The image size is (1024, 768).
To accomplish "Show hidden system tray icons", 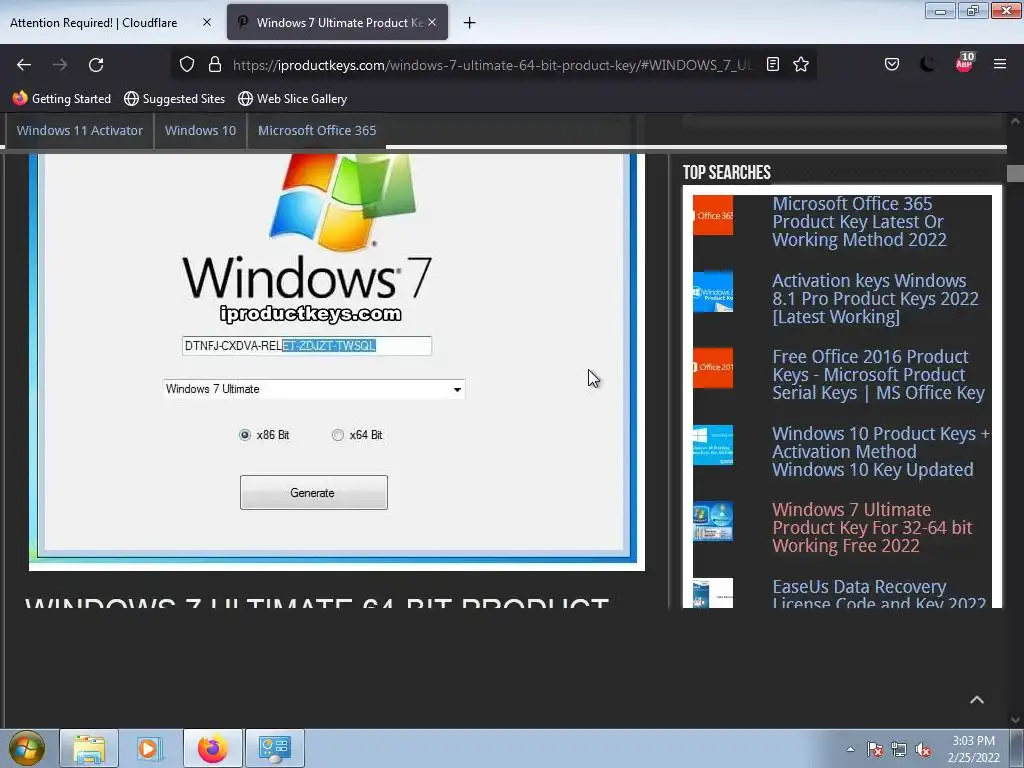I will (x=850, y=749).
